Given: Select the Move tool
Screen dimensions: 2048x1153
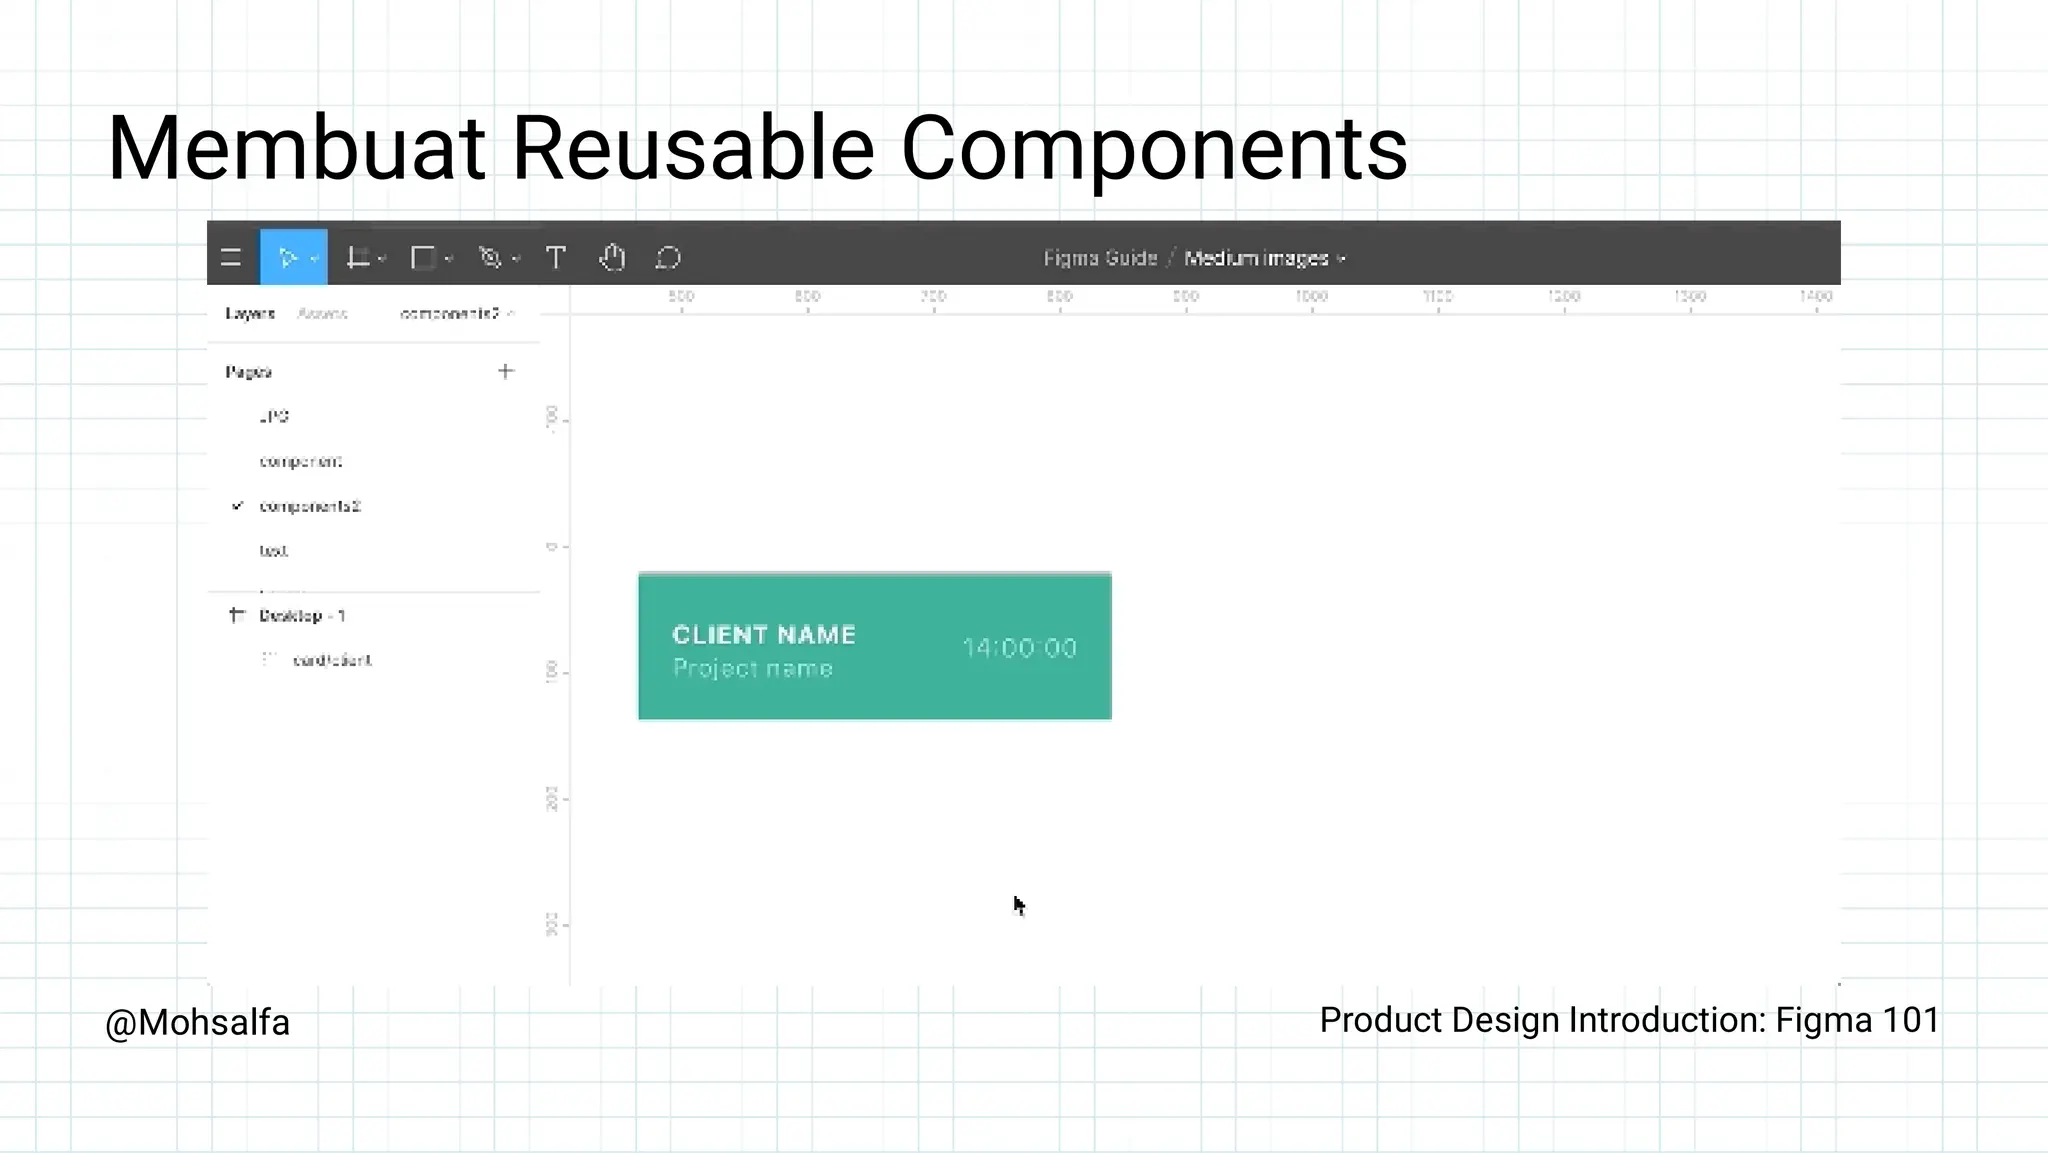Looking at the screenshot, I should 287,258.
